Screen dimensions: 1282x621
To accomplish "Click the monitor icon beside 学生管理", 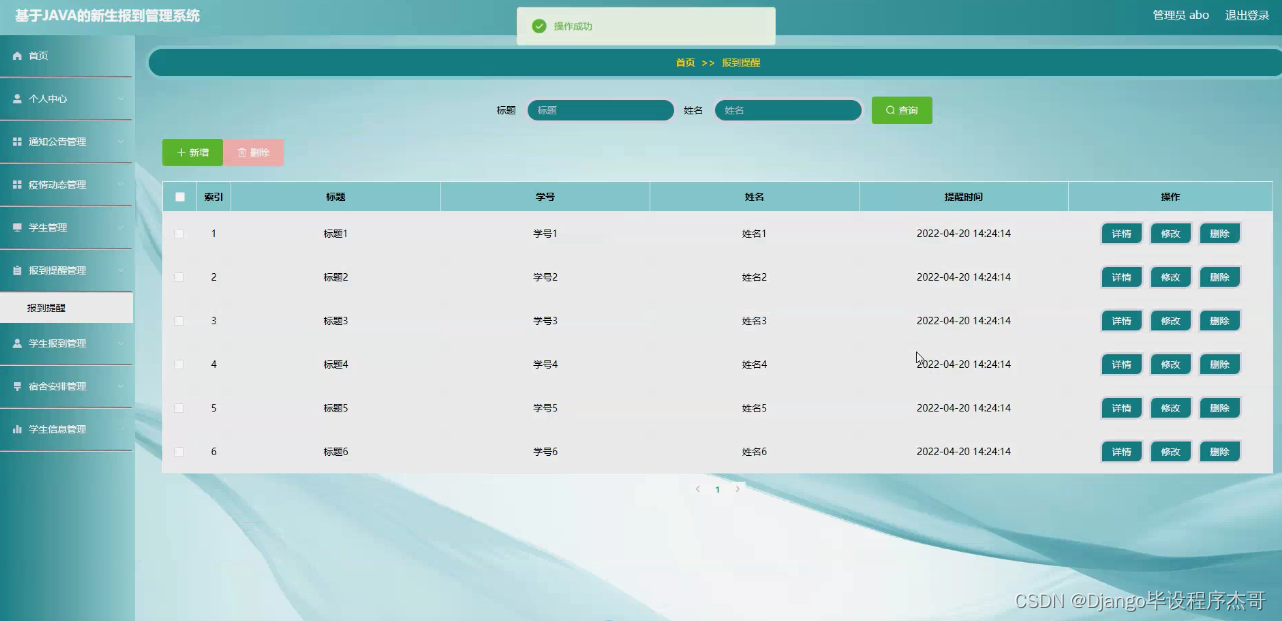I will (x=17, y=228).
